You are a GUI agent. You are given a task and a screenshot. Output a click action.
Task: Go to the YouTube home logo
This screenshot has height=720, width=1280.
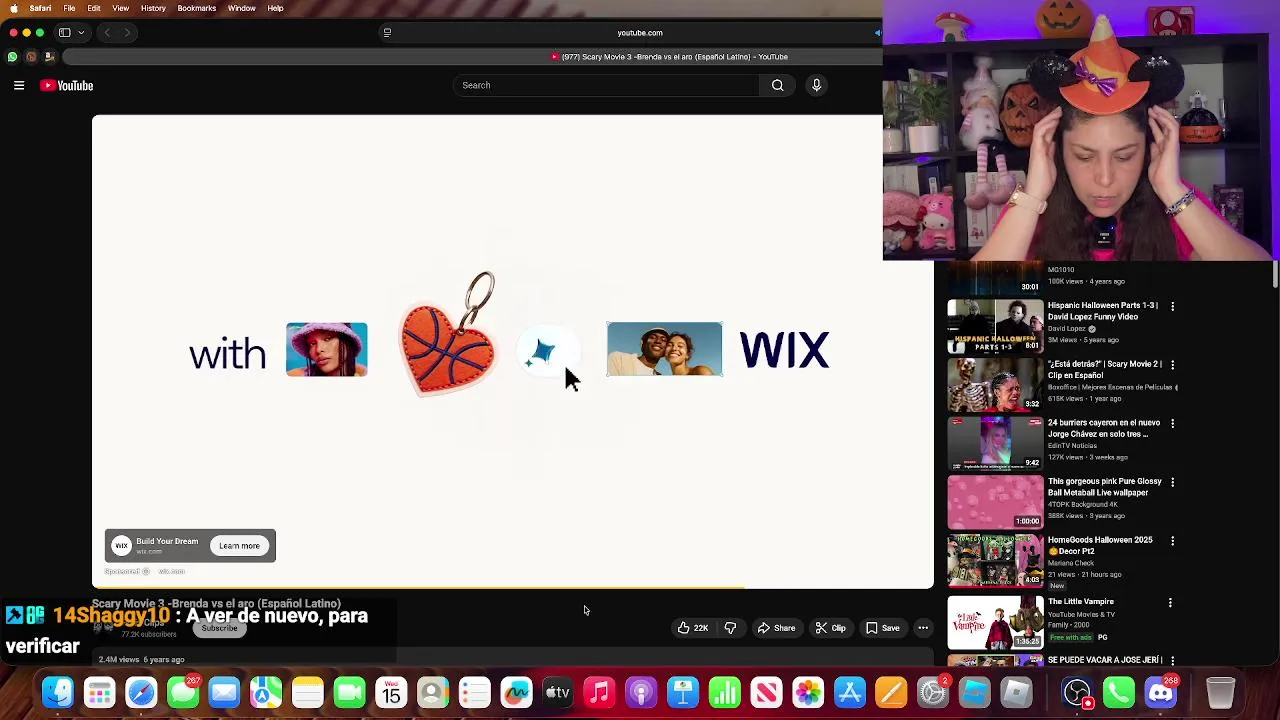click(x=67, y=86)
